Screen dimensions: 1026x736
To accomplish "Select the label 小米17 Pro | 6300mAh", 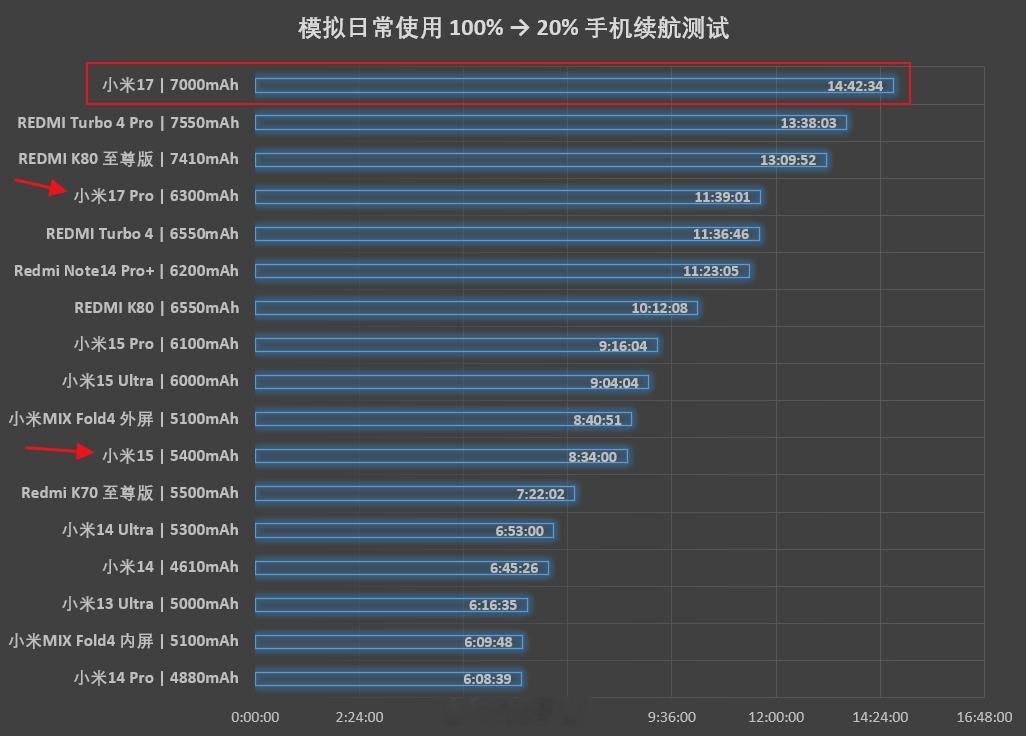I will 156,196.
